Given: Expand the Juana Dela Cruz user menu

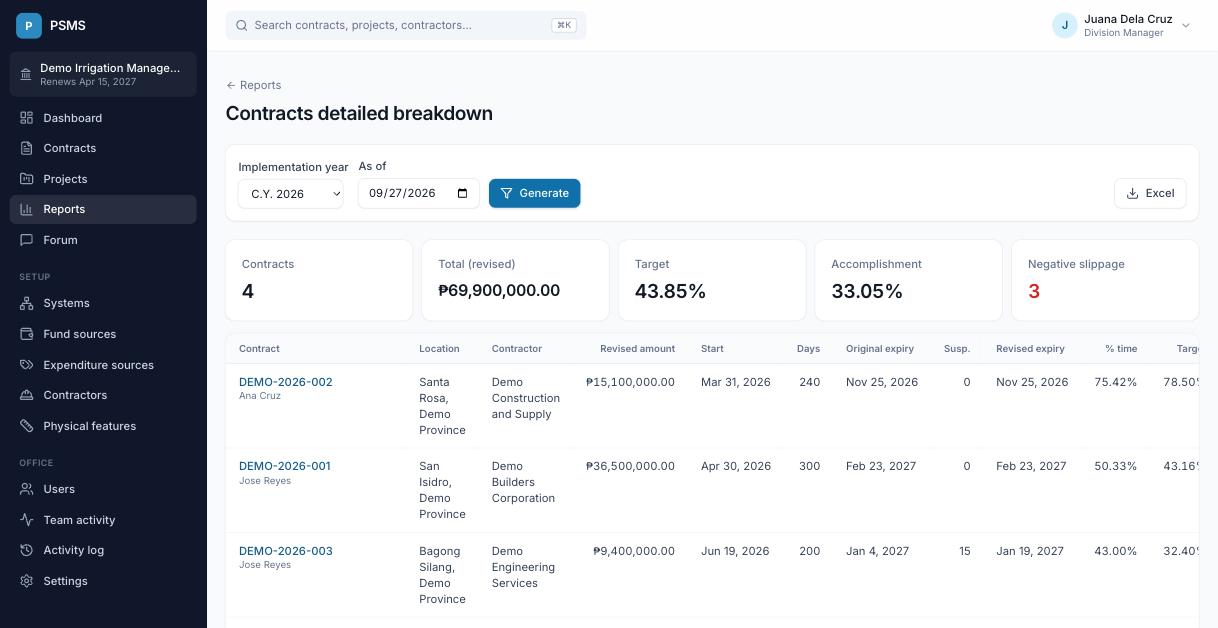Looking at the screenshot, I should (1122, 25).
